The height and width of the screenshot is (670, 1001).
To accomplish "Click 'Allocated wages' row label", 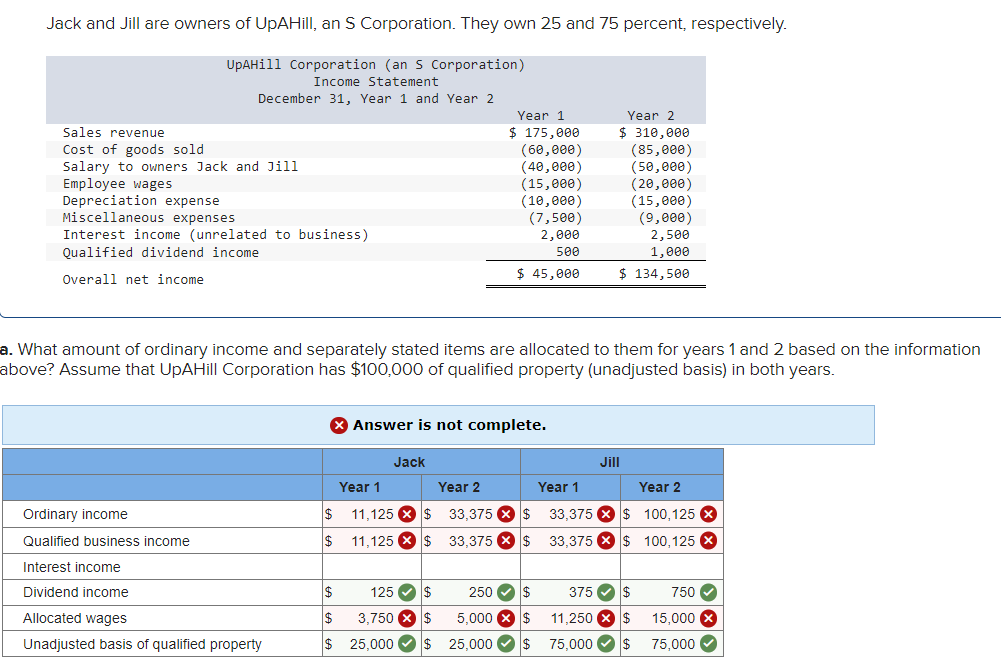I will point(75,618).
